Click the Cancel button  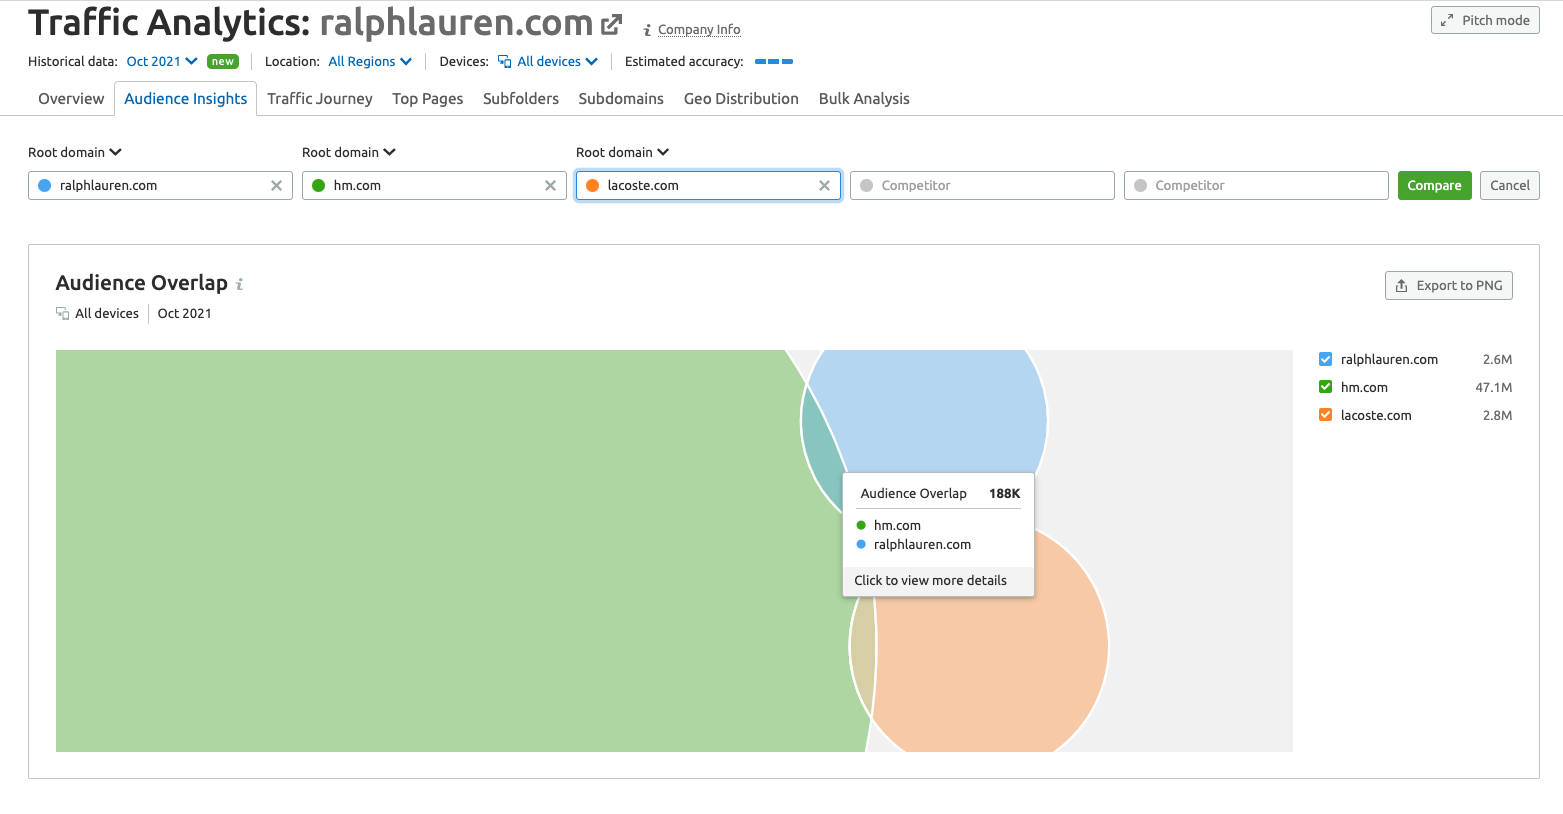1510,186
